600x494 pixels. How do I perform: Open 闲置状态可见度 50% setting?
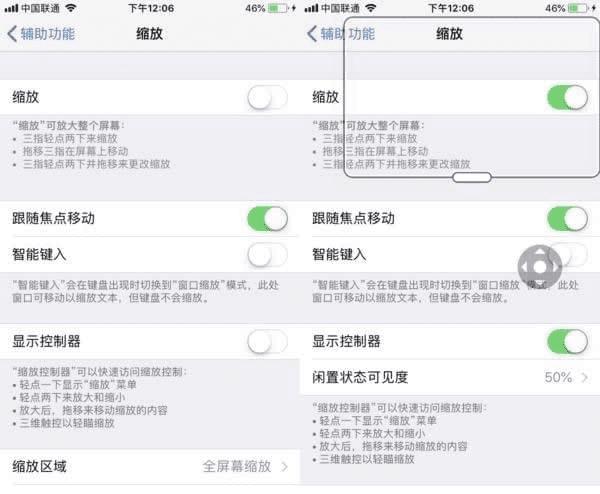pyautogui.click(x=450, y=378)
